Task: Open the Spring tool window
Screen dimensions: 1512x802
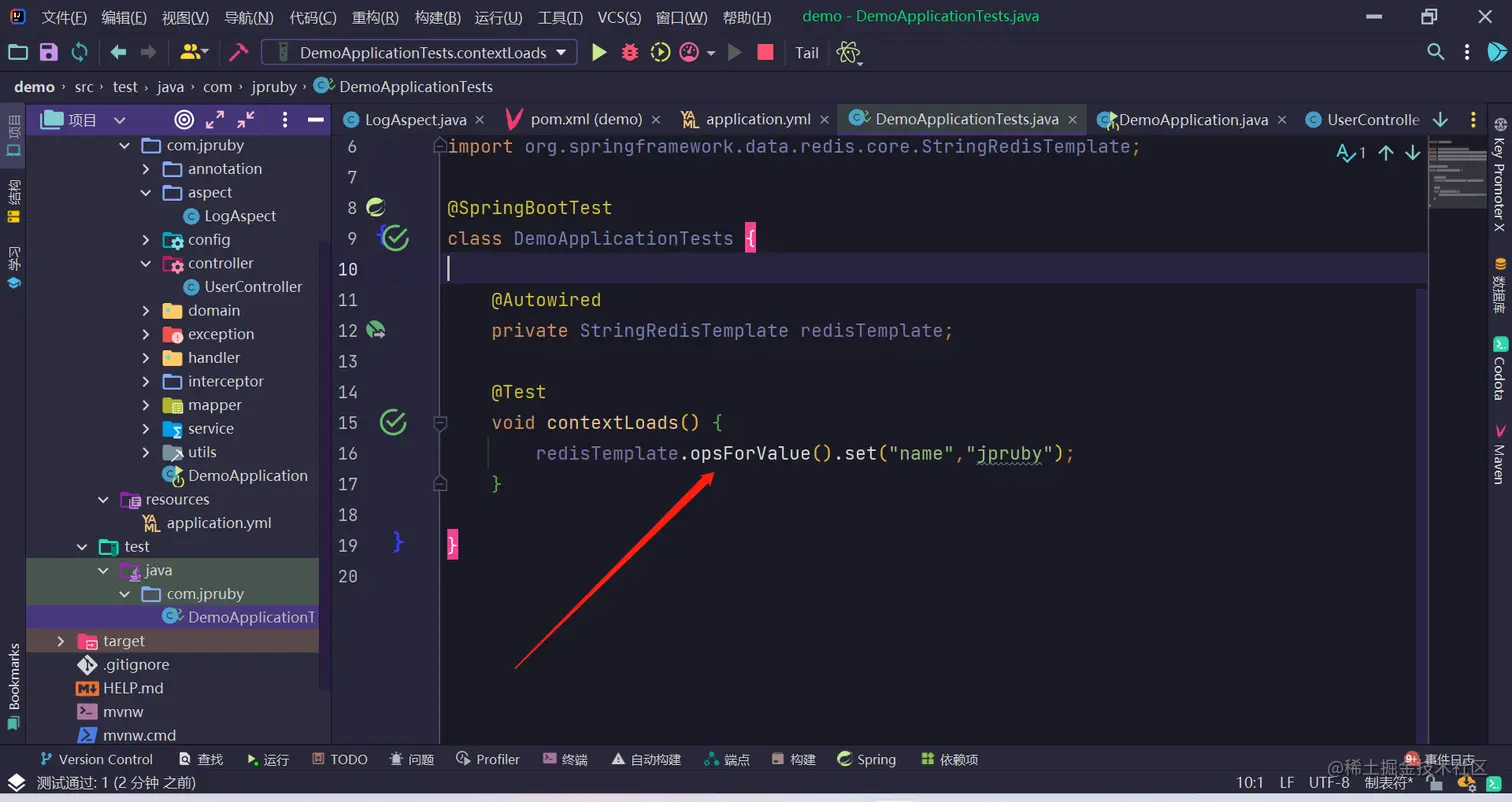Action: [866, 760]
